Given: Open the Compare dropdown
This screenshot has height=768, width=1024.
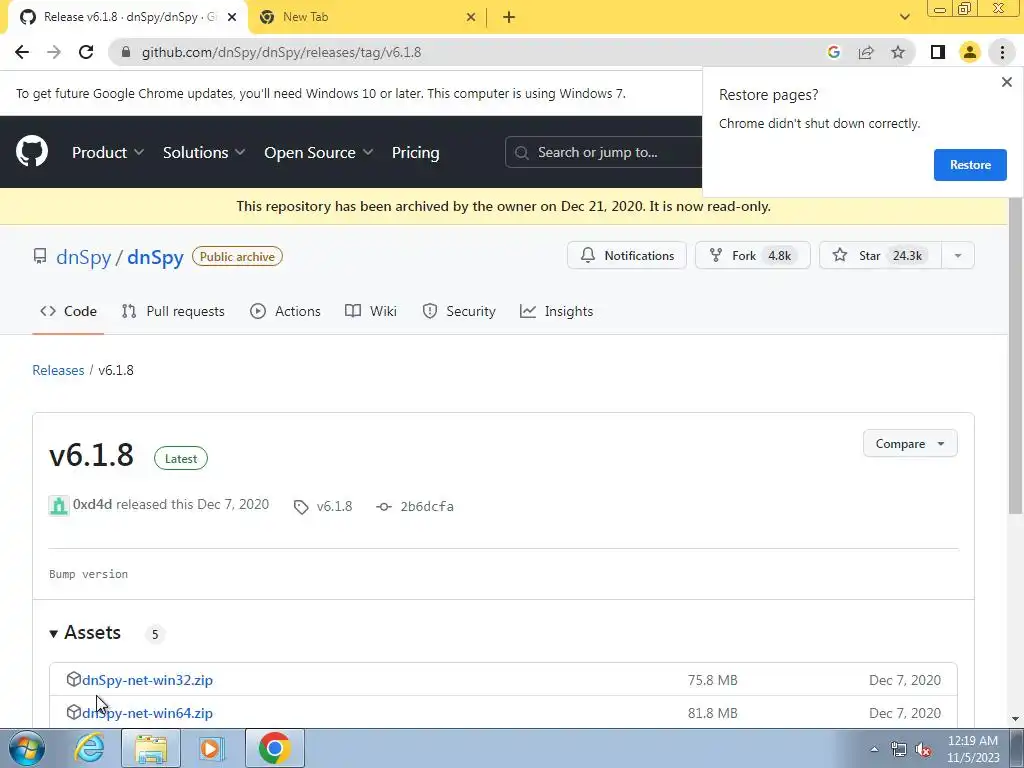Looking at the screenshot, I should click(910, 443).
